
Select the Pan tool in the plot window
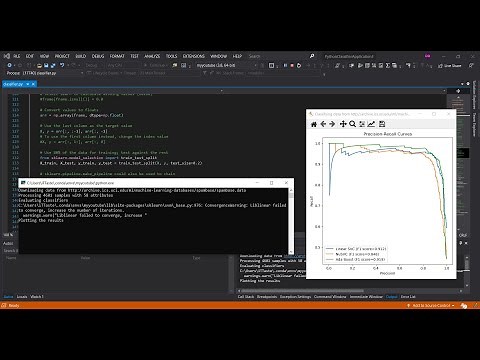click(x=343, y=124)
